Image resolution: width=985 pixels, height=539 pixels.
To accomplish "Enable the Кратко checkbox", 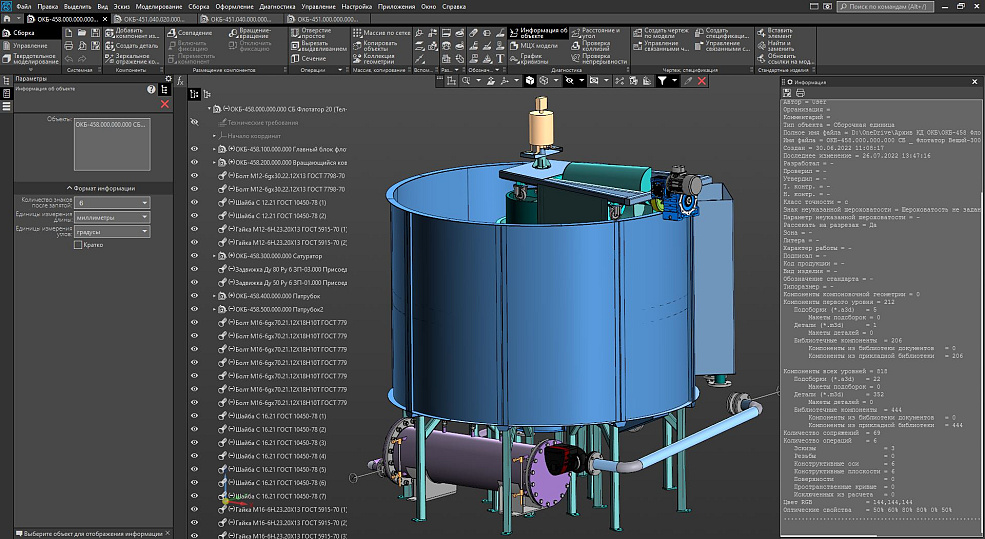I will pos(79,245).
